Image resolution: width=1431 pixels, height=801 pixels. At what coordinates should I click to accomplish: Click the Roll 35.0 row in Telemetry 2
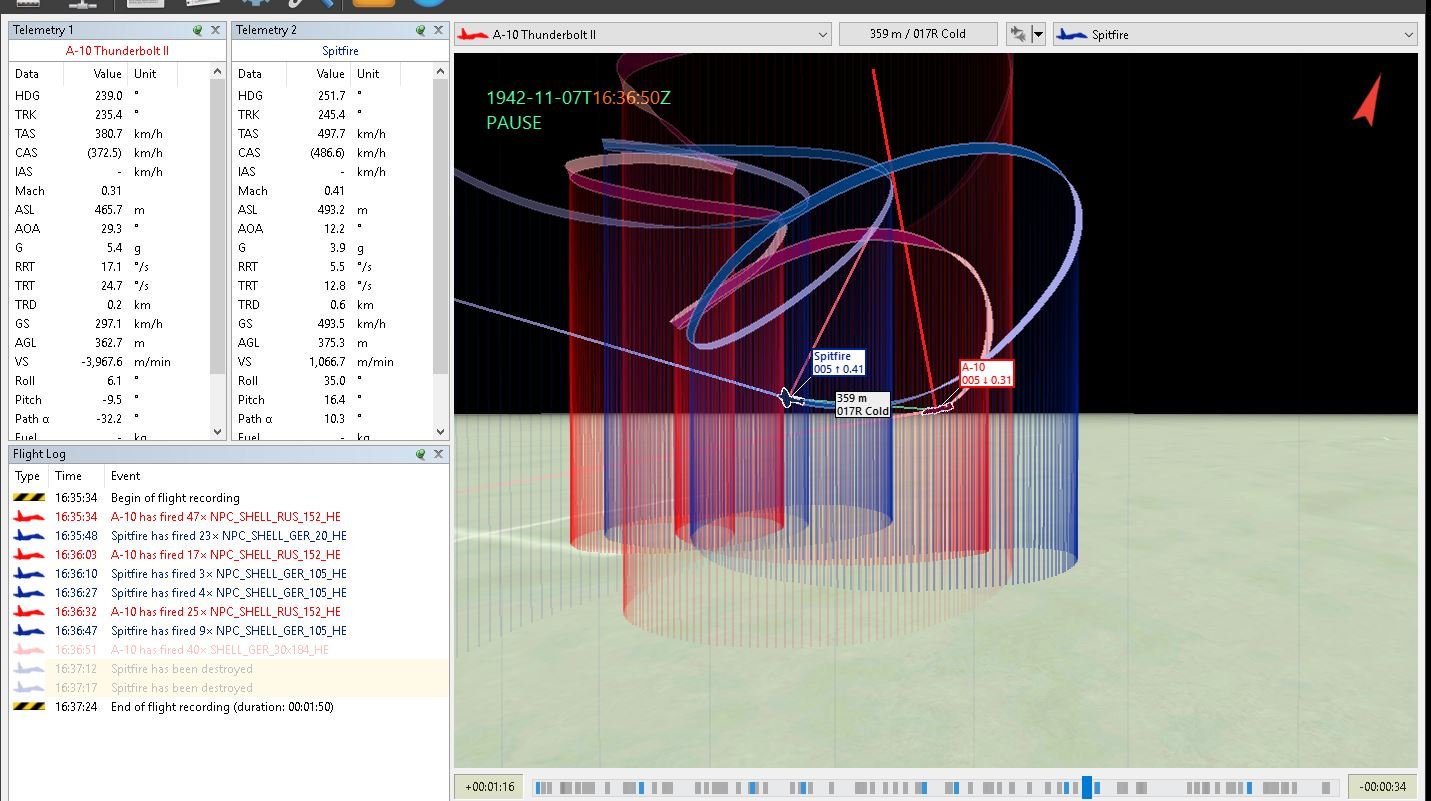tap(333, 381)
